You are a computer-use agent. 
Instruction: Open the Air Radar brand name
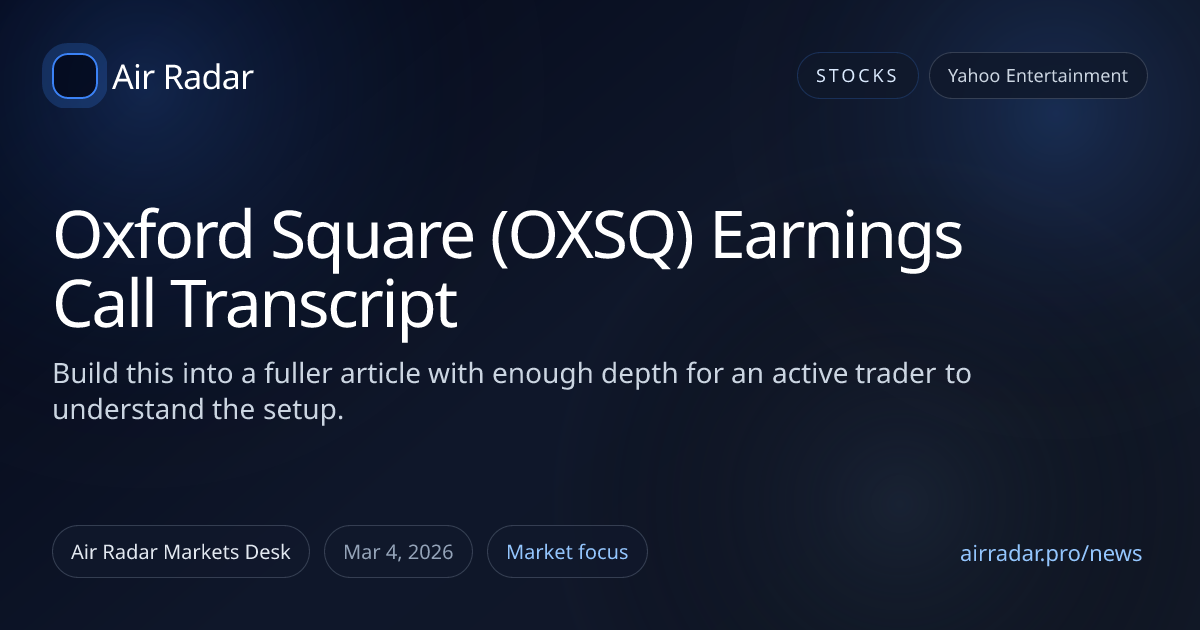click(x=183, y=77)
